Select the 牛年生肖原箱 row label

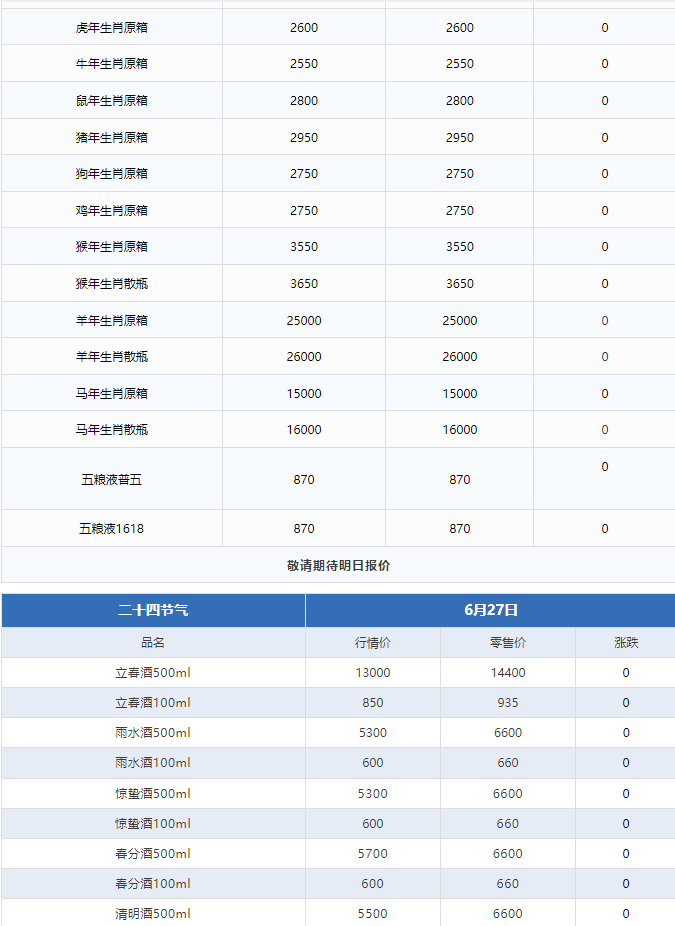click(x=112, y=64)
